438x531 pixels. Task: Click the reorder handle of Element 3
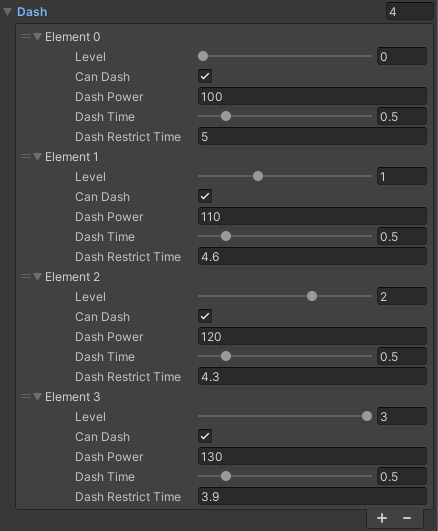click(26, 396)
